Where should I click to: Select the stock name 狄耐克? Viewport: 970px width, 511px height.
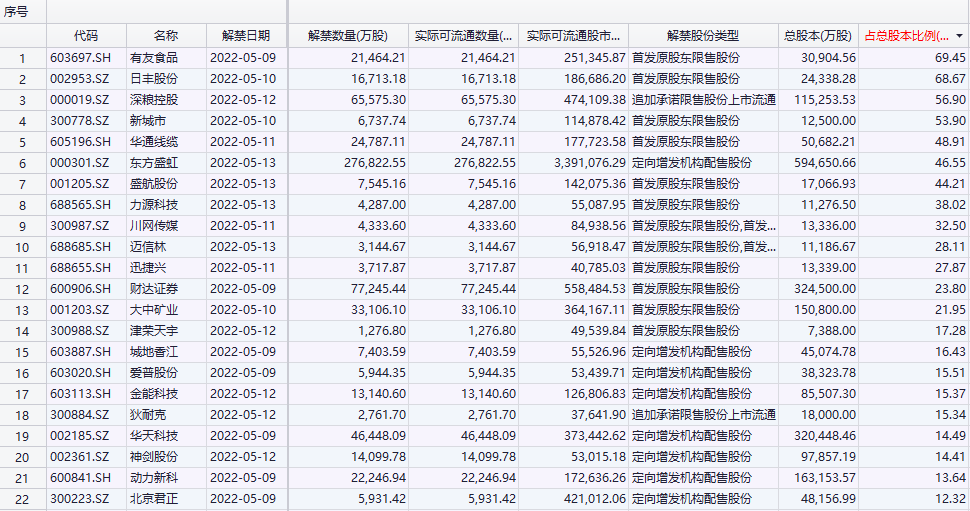point(148,415)
